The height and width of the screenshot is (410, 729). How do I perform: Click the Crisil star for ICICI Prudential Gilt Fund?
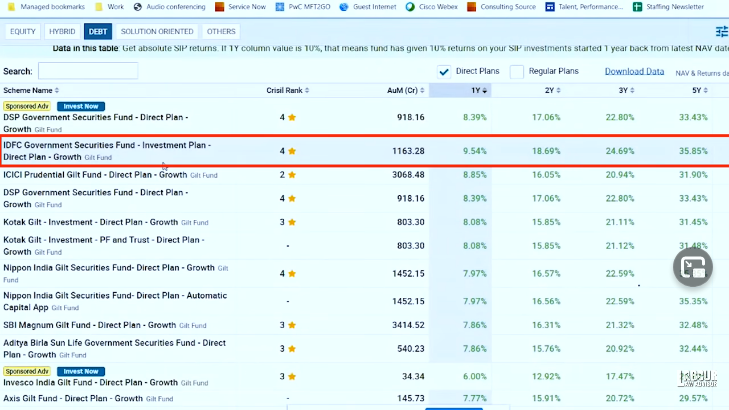click(x=292, y=175)
